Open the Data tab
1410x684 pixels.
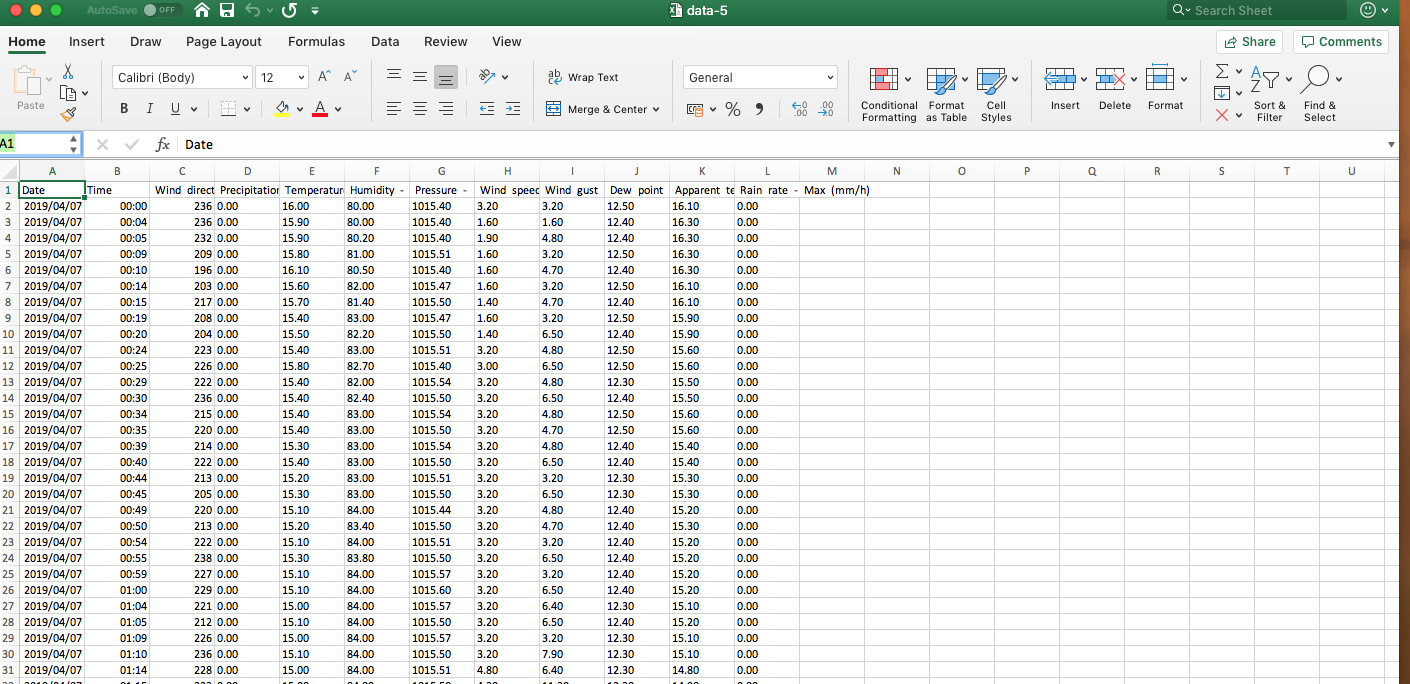tap(385, 41)
